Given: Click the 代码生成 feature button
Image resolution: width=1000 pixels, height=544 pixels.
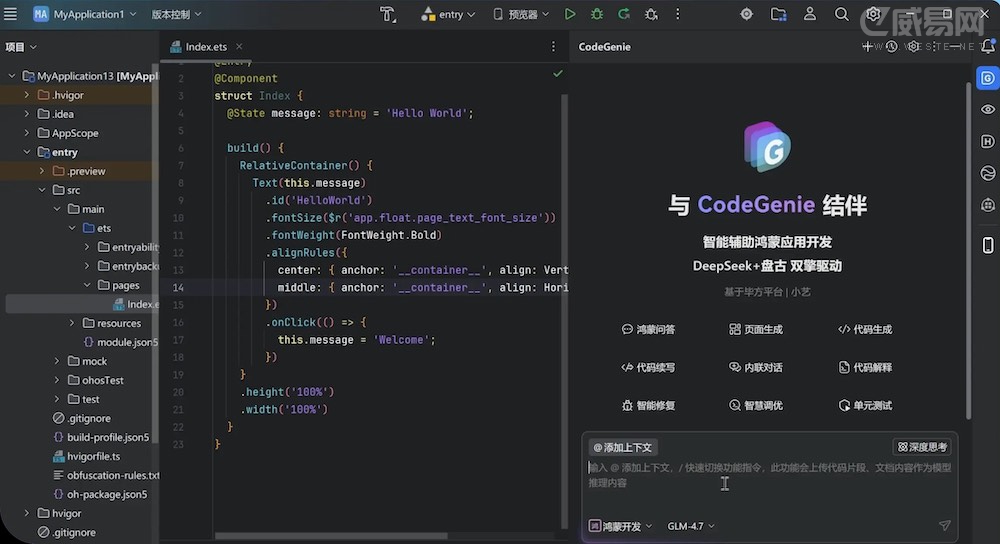Looking at the screenshot, I should coord(865,329).
